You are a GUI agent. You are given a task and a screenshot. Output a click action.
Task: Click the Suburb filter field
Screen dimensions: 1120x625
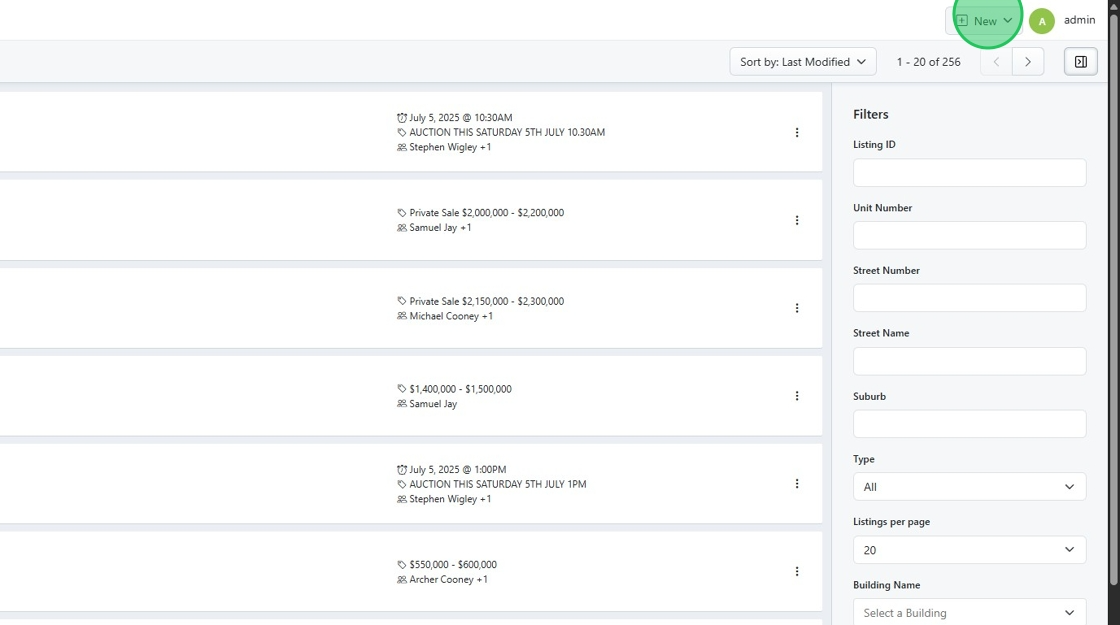coord(969,424)
